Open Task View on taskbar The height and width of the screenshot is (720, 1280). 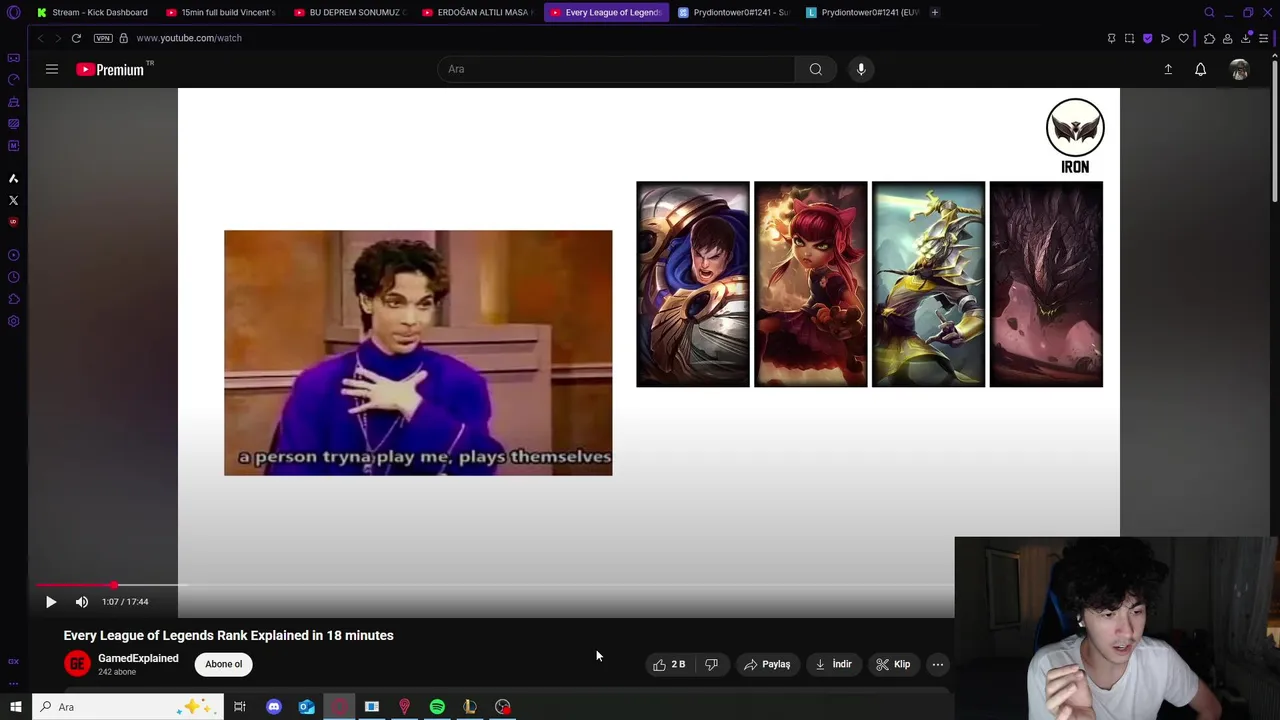pos(240,707)
